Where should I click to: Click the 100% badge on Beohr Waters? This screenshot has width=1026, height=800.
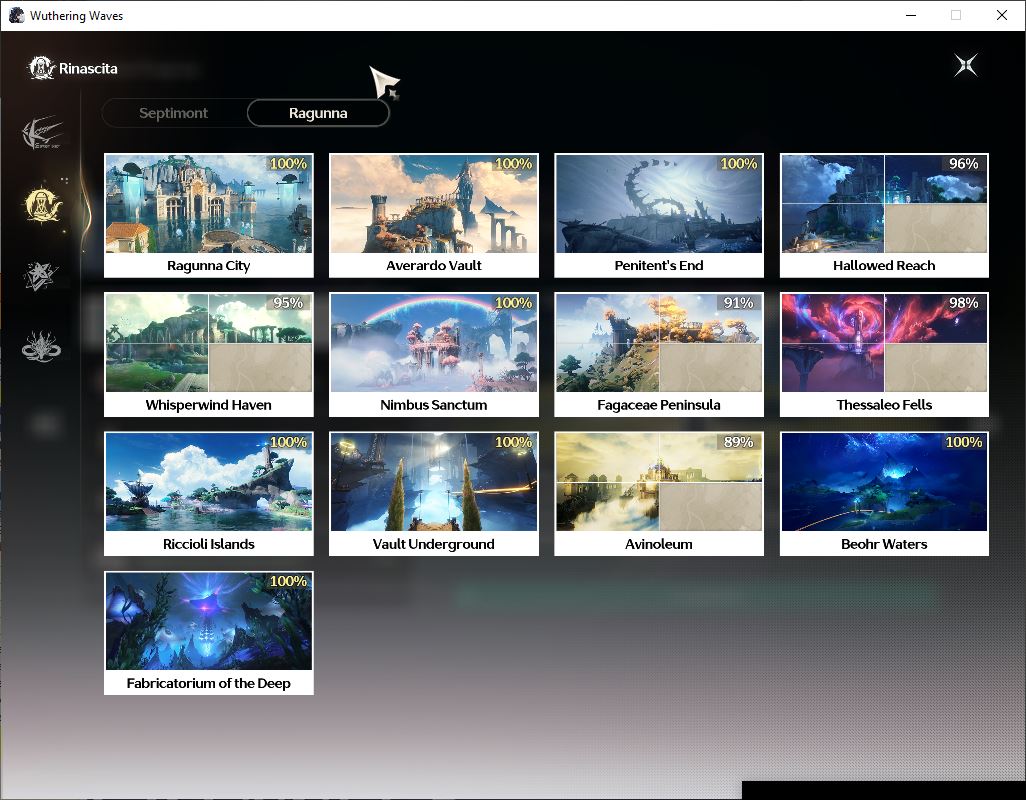coord(963,442)
